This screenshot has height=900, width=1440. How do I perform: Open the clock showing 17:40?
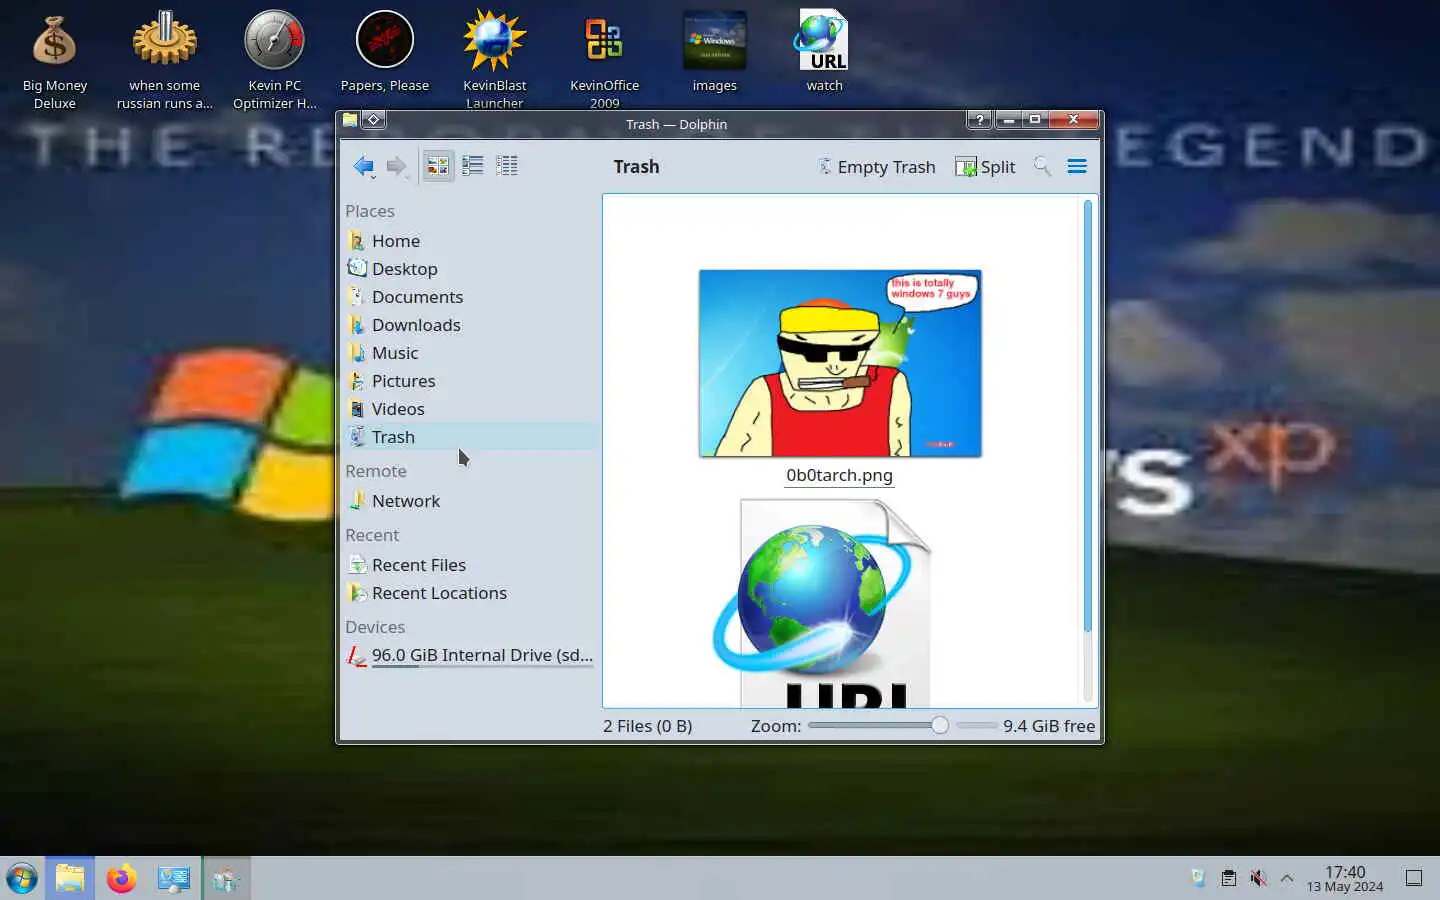(x=1345, y=879)
